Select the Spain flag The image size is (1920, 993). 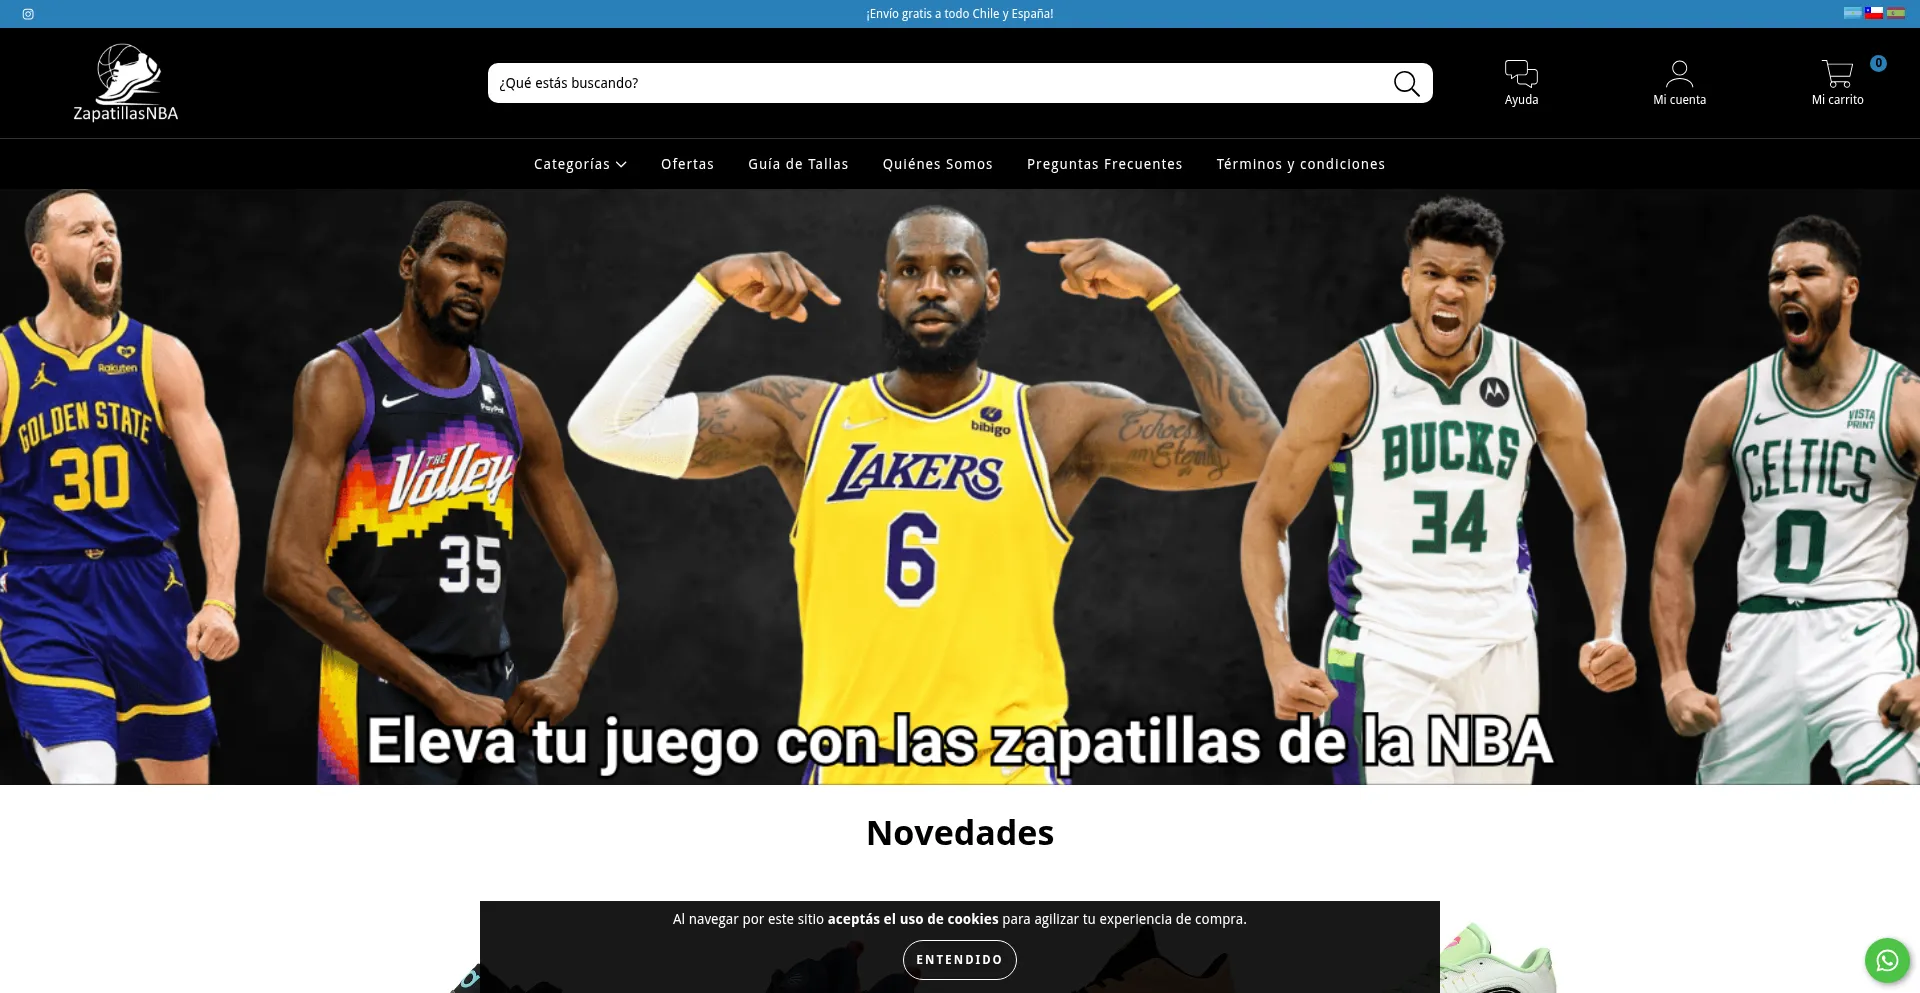[x=1895, y=13]
